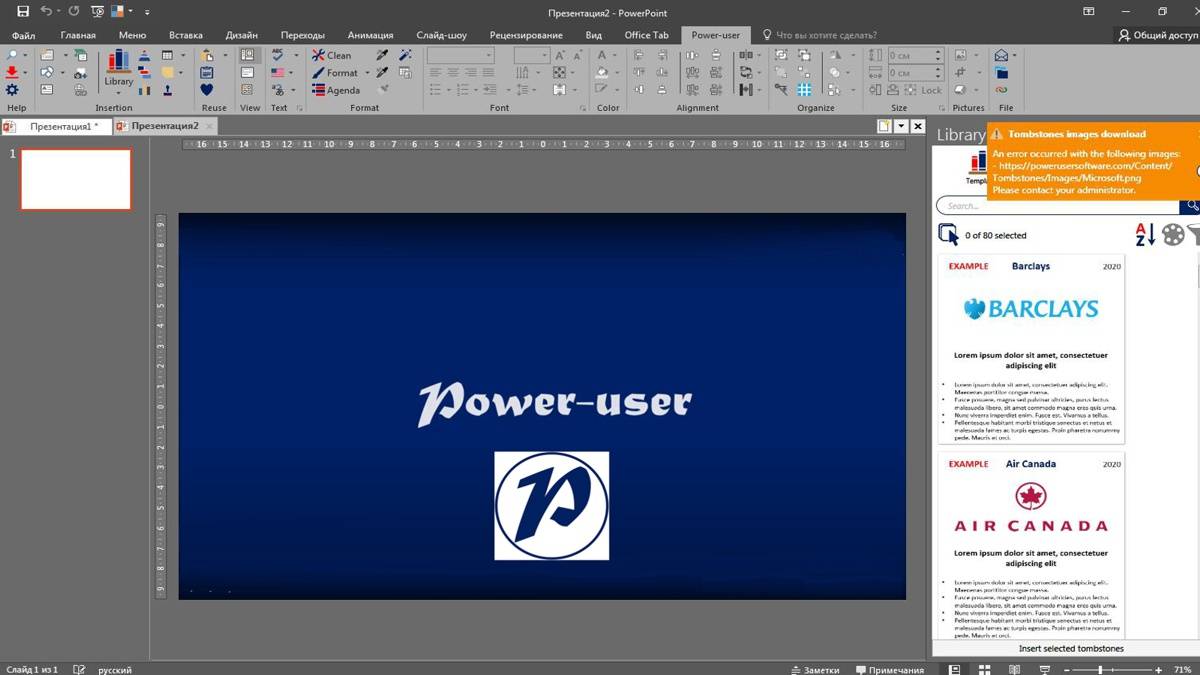Click Insert selected tombstones button
The height and width of the screenshot is (675, 1200).
1071,648
